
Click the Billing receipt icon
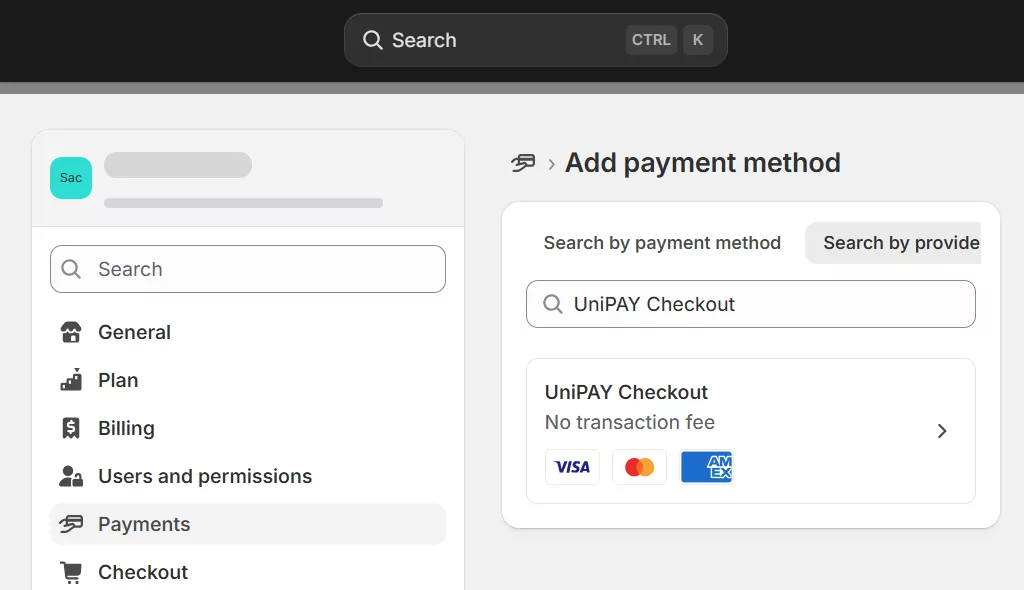(x=71, y=428)
